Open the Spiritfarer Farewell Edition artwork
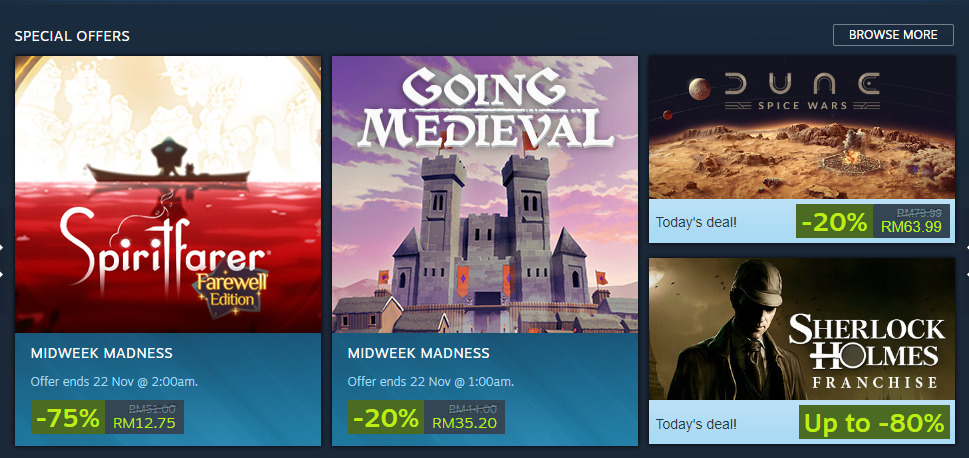Image resolution: width=969 pixels, height=458 pixels. click(x=168, y=194)
